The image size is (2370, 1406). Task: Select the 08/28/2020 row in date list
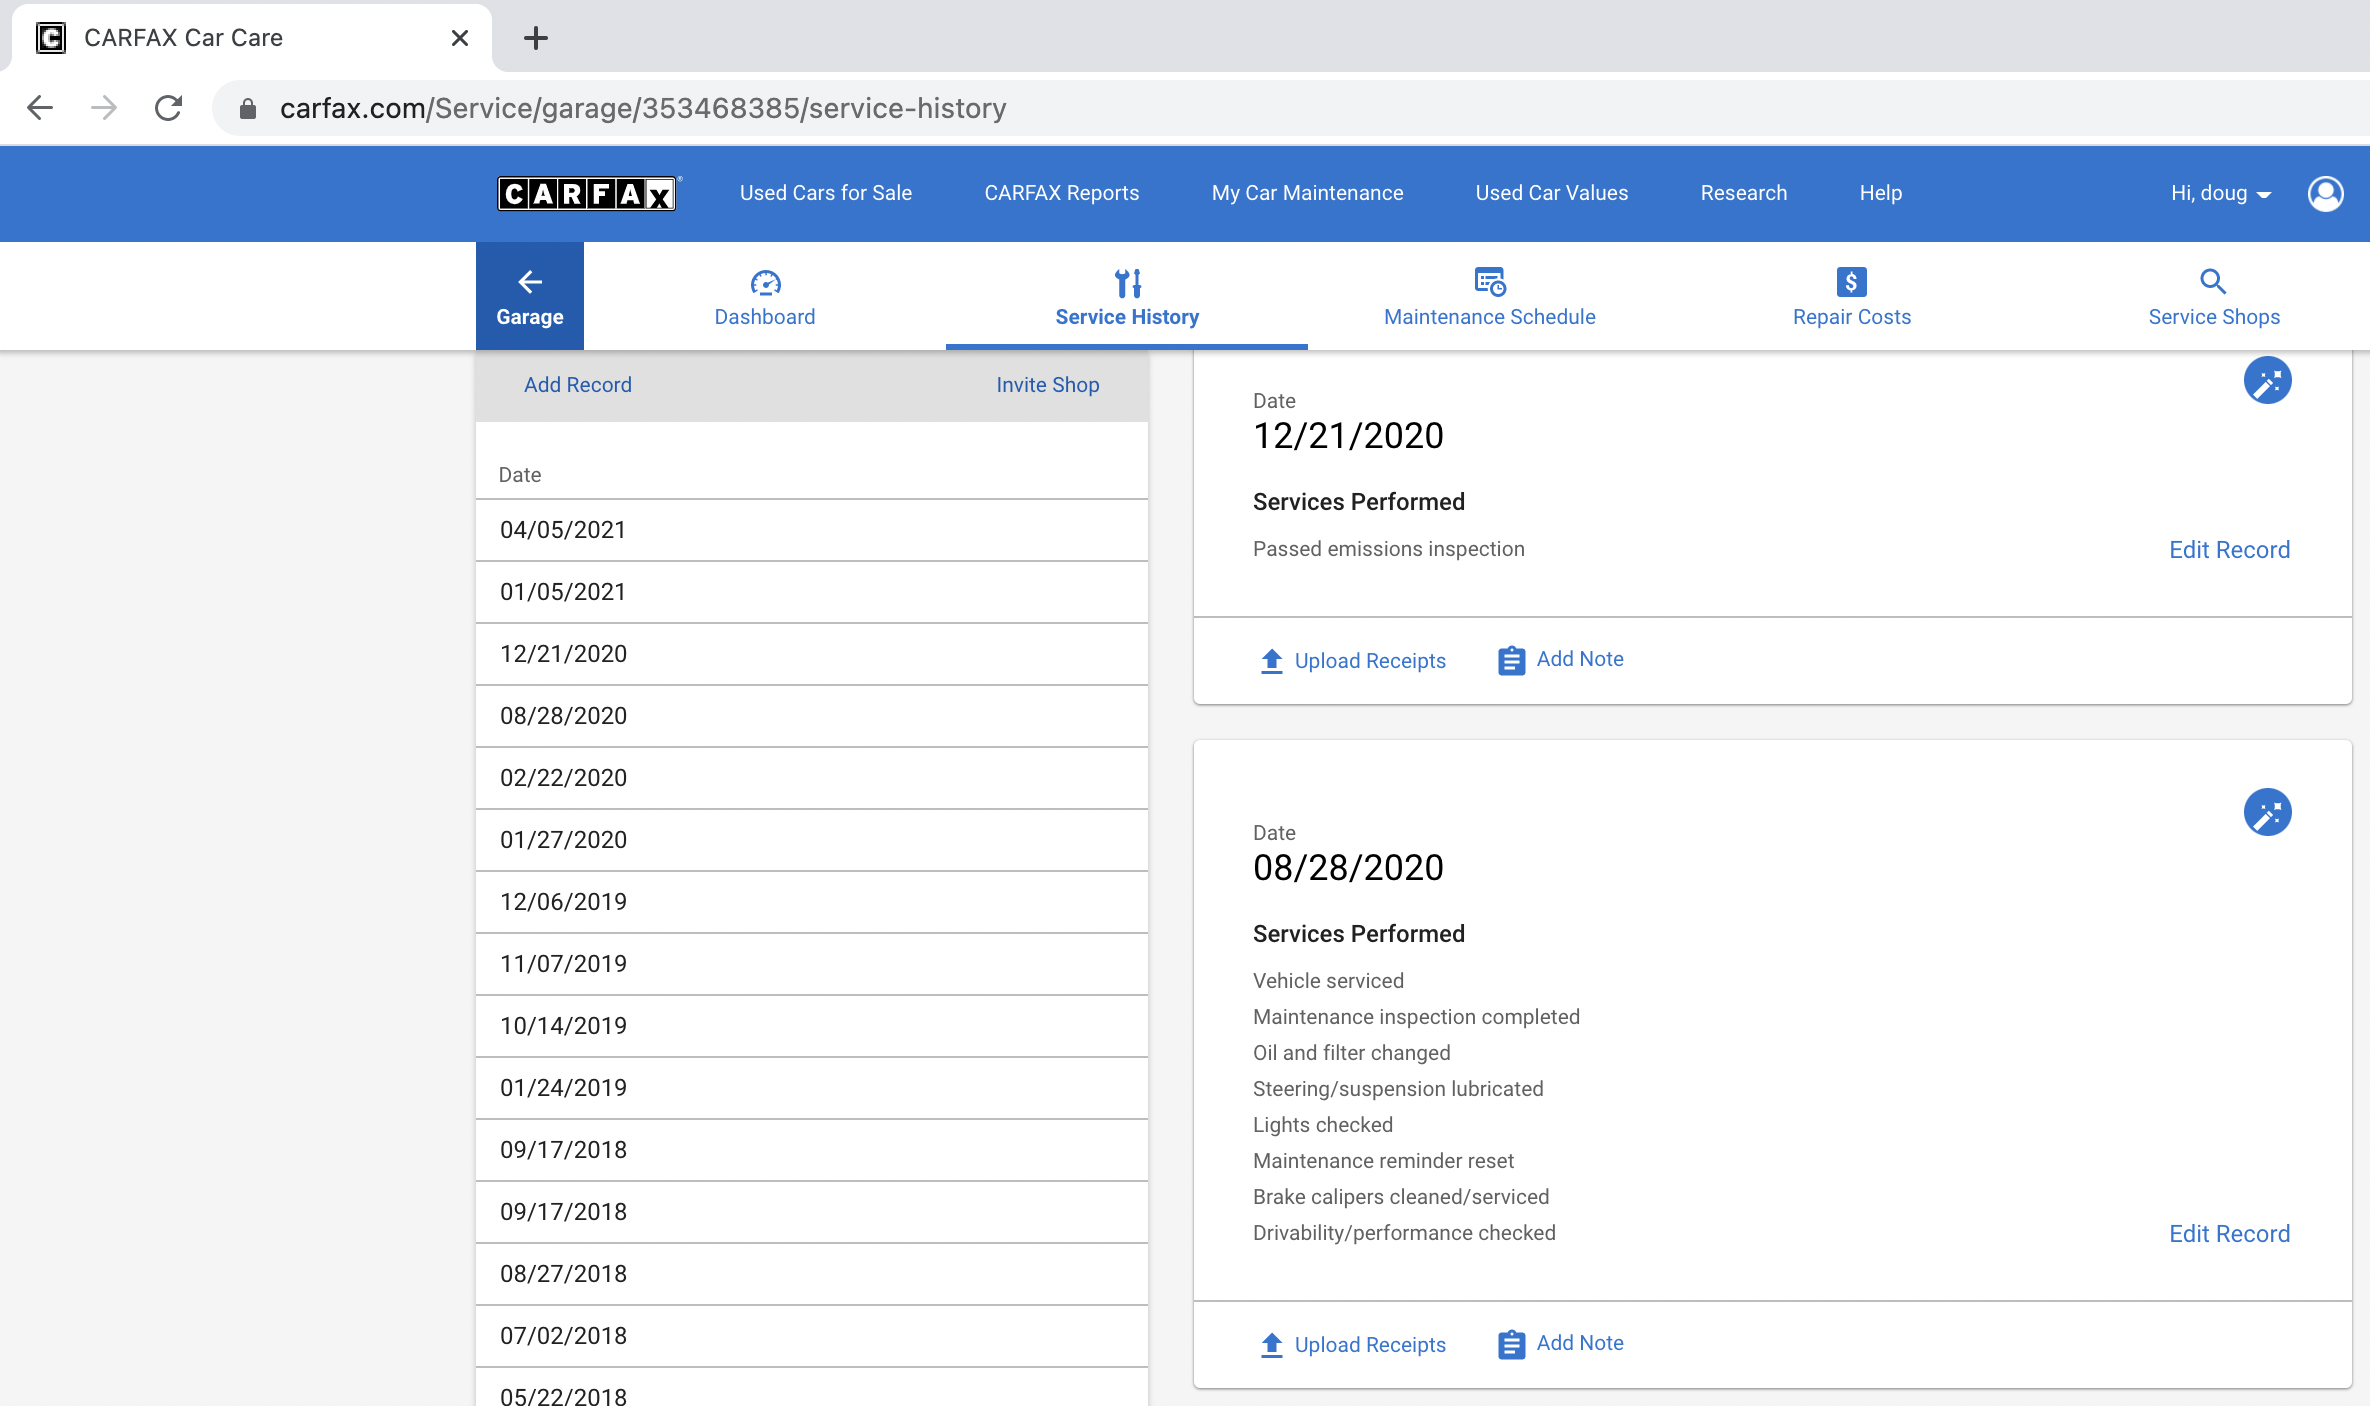(x=812, y=716)
